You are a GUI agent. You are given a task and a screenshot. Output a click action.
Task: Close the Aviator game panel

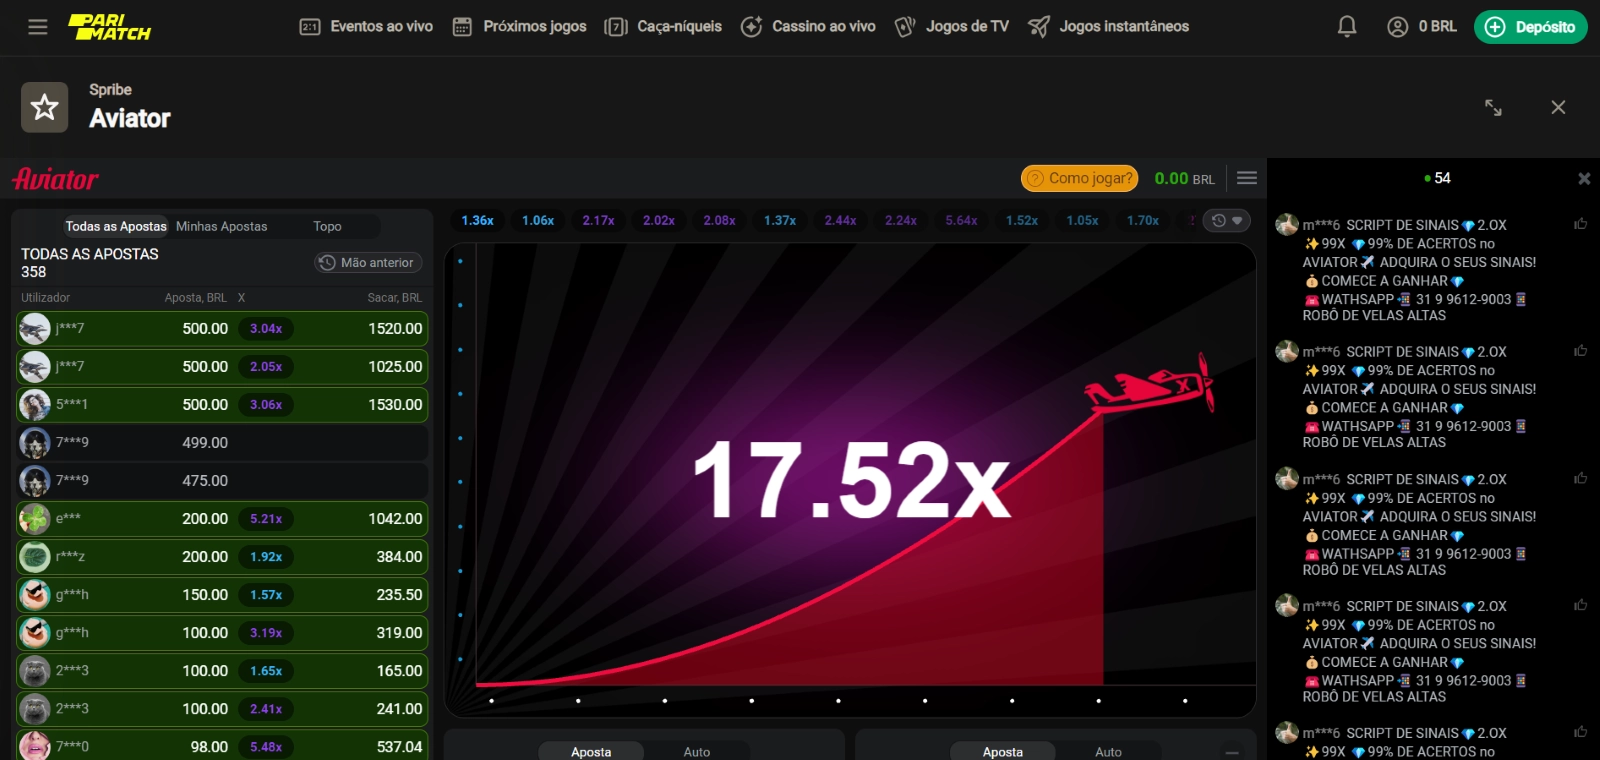pos(1558,107)
